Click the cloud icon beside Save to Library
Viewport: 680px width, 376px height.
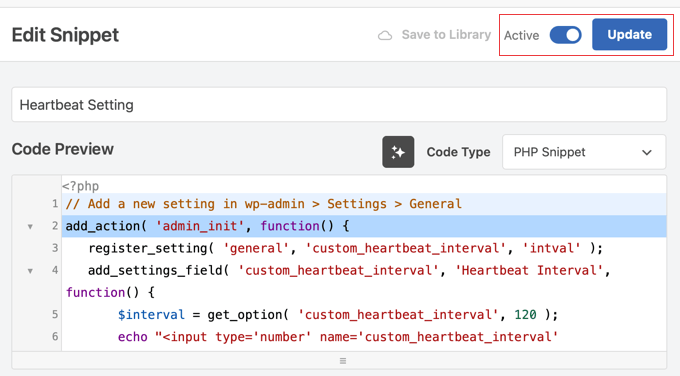(x=385, y=35)
